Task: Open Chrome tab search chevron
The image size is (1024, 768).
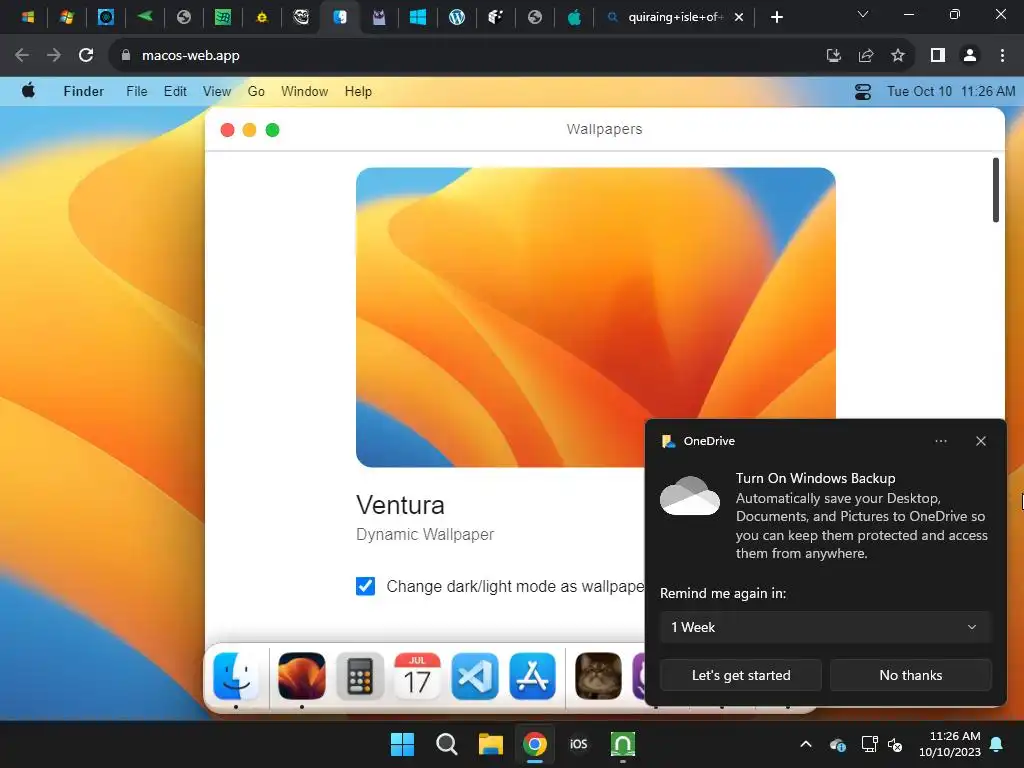Action: pos(863,14)
